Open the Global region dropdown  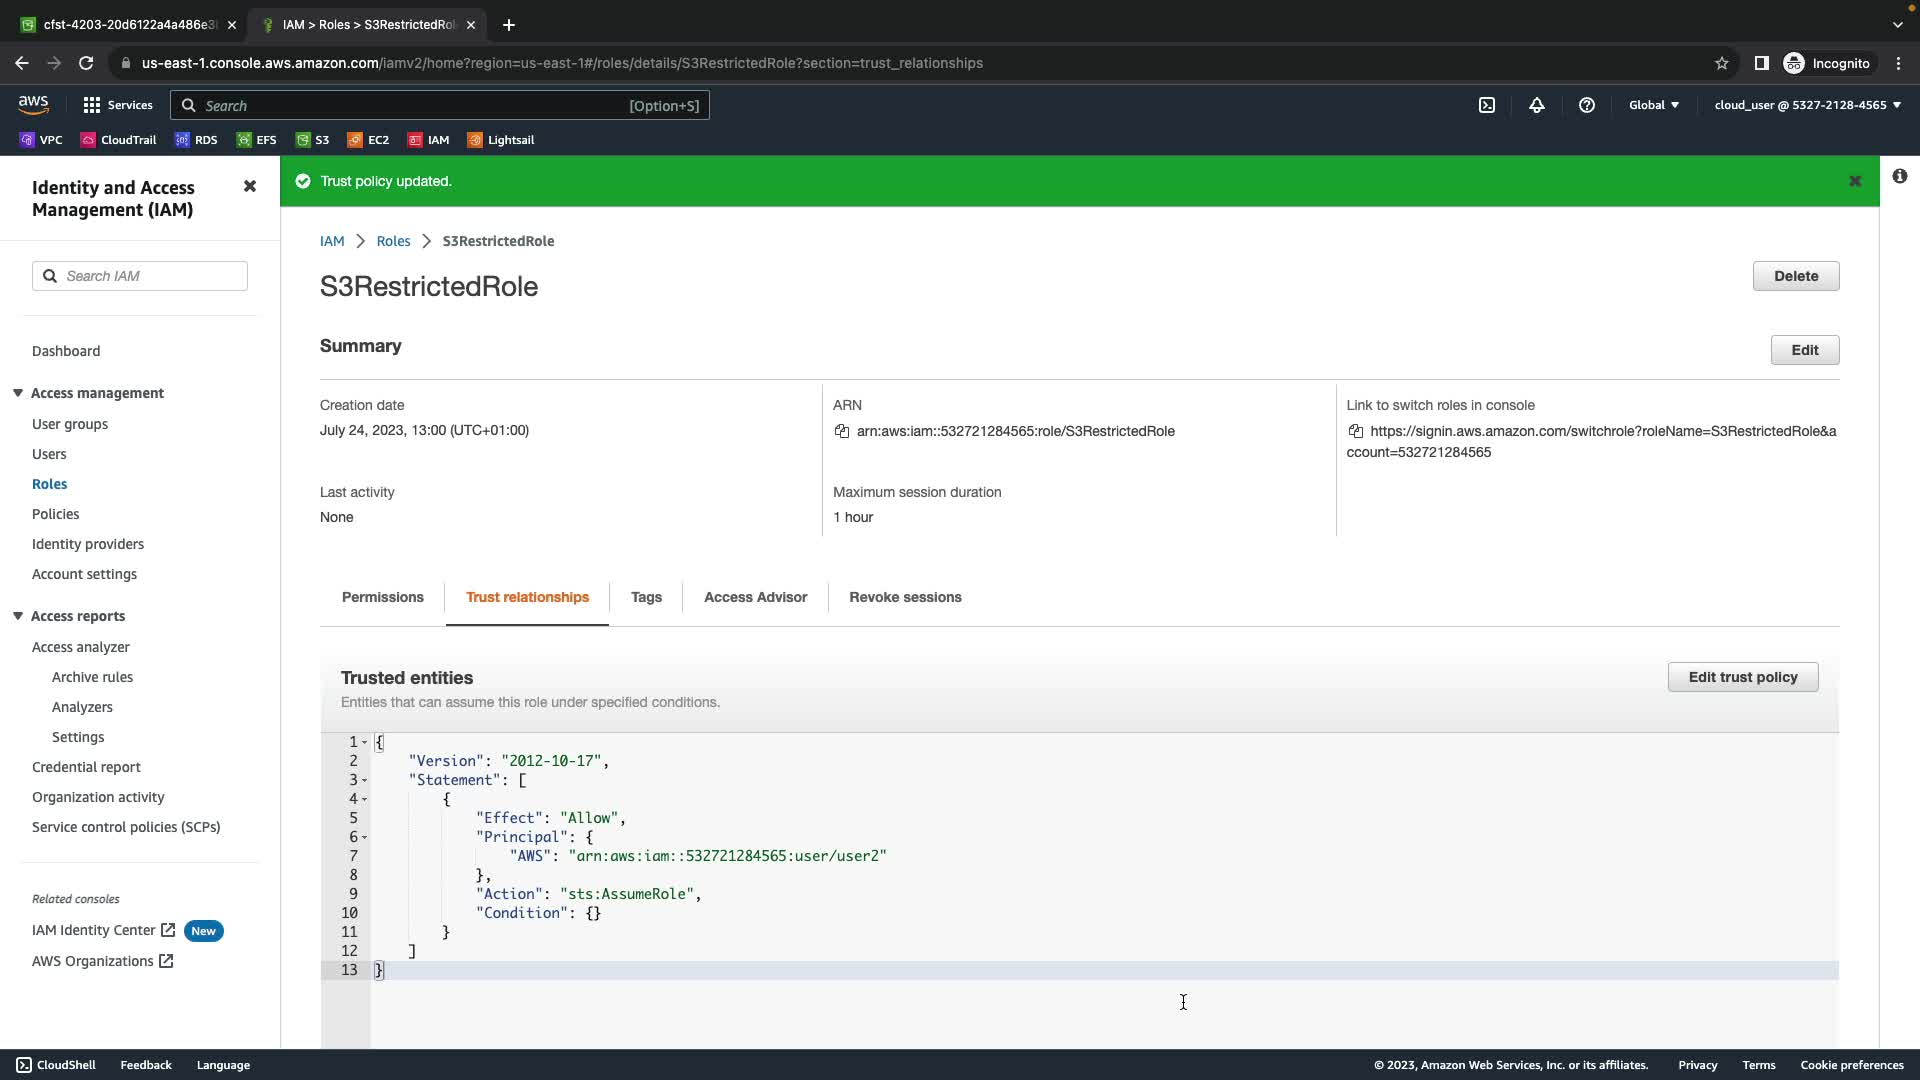pyautogui.click(x=1654, y=105)
